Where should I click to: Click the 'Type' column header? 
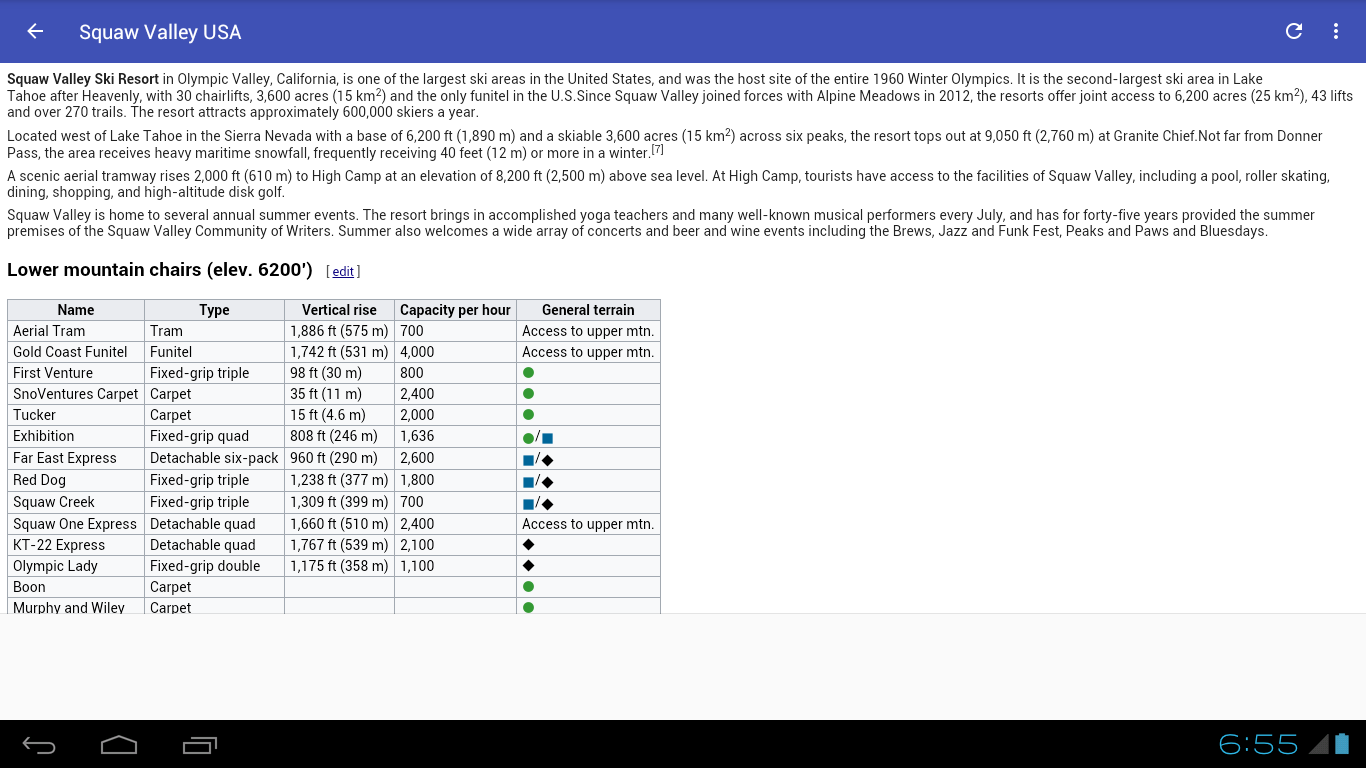(x=214, y=310)
